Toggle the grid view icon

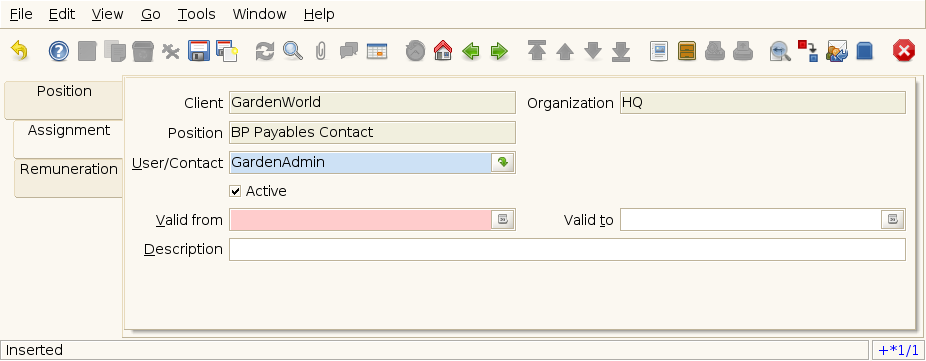377,51
